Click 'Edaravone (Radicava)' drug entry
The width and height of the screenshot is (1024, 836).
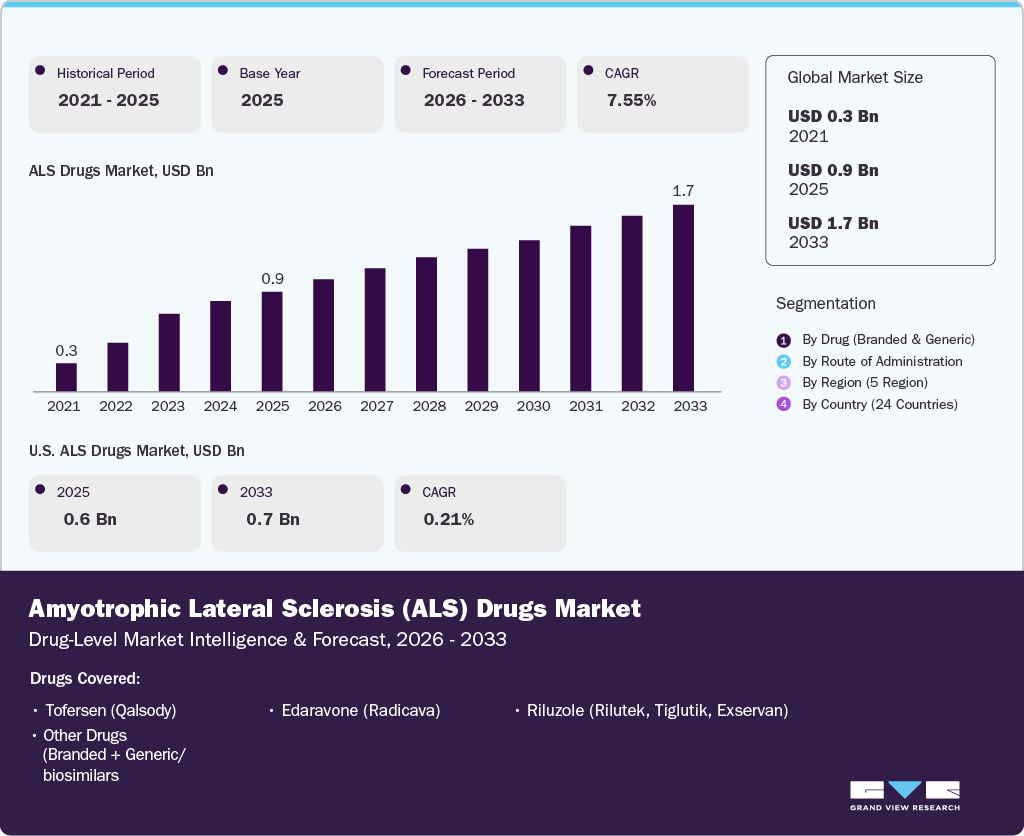point(360,711)
